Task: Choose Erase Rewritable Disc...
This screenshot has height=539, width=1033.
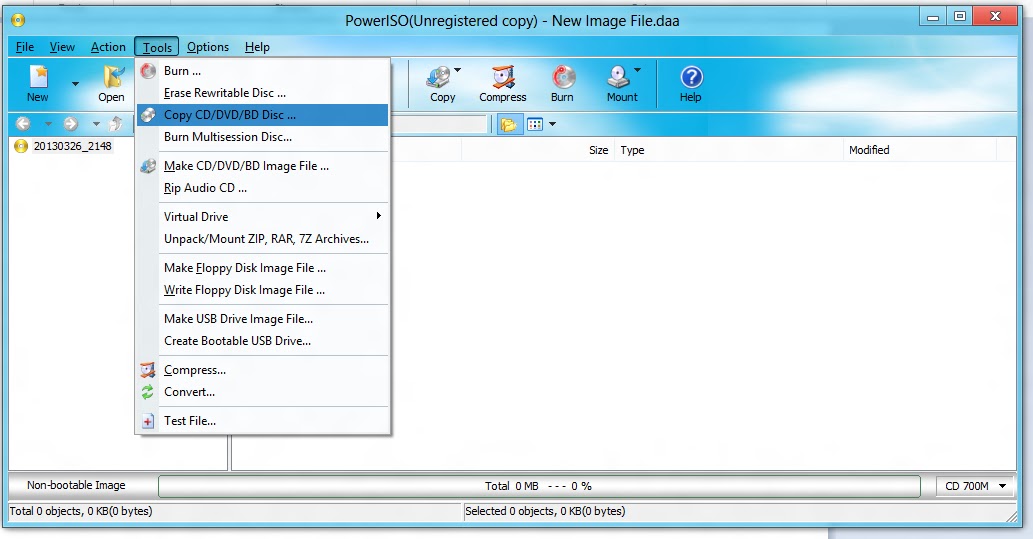Action: [263, 93]
